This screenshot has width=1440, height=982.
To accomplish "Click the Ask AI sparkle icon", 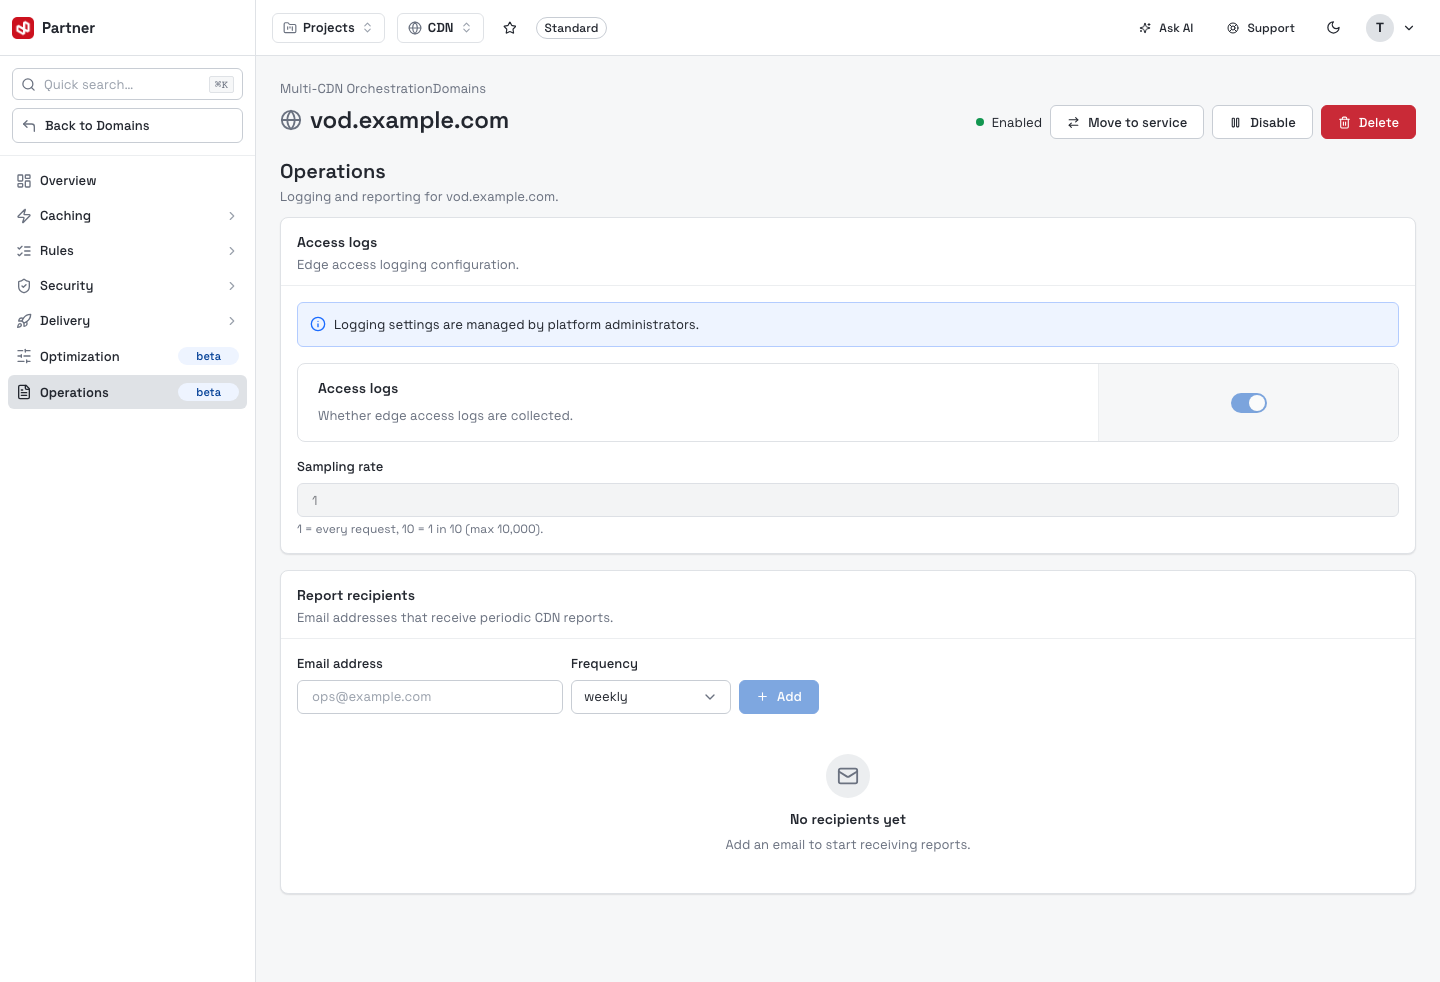I will (1145, 28).
